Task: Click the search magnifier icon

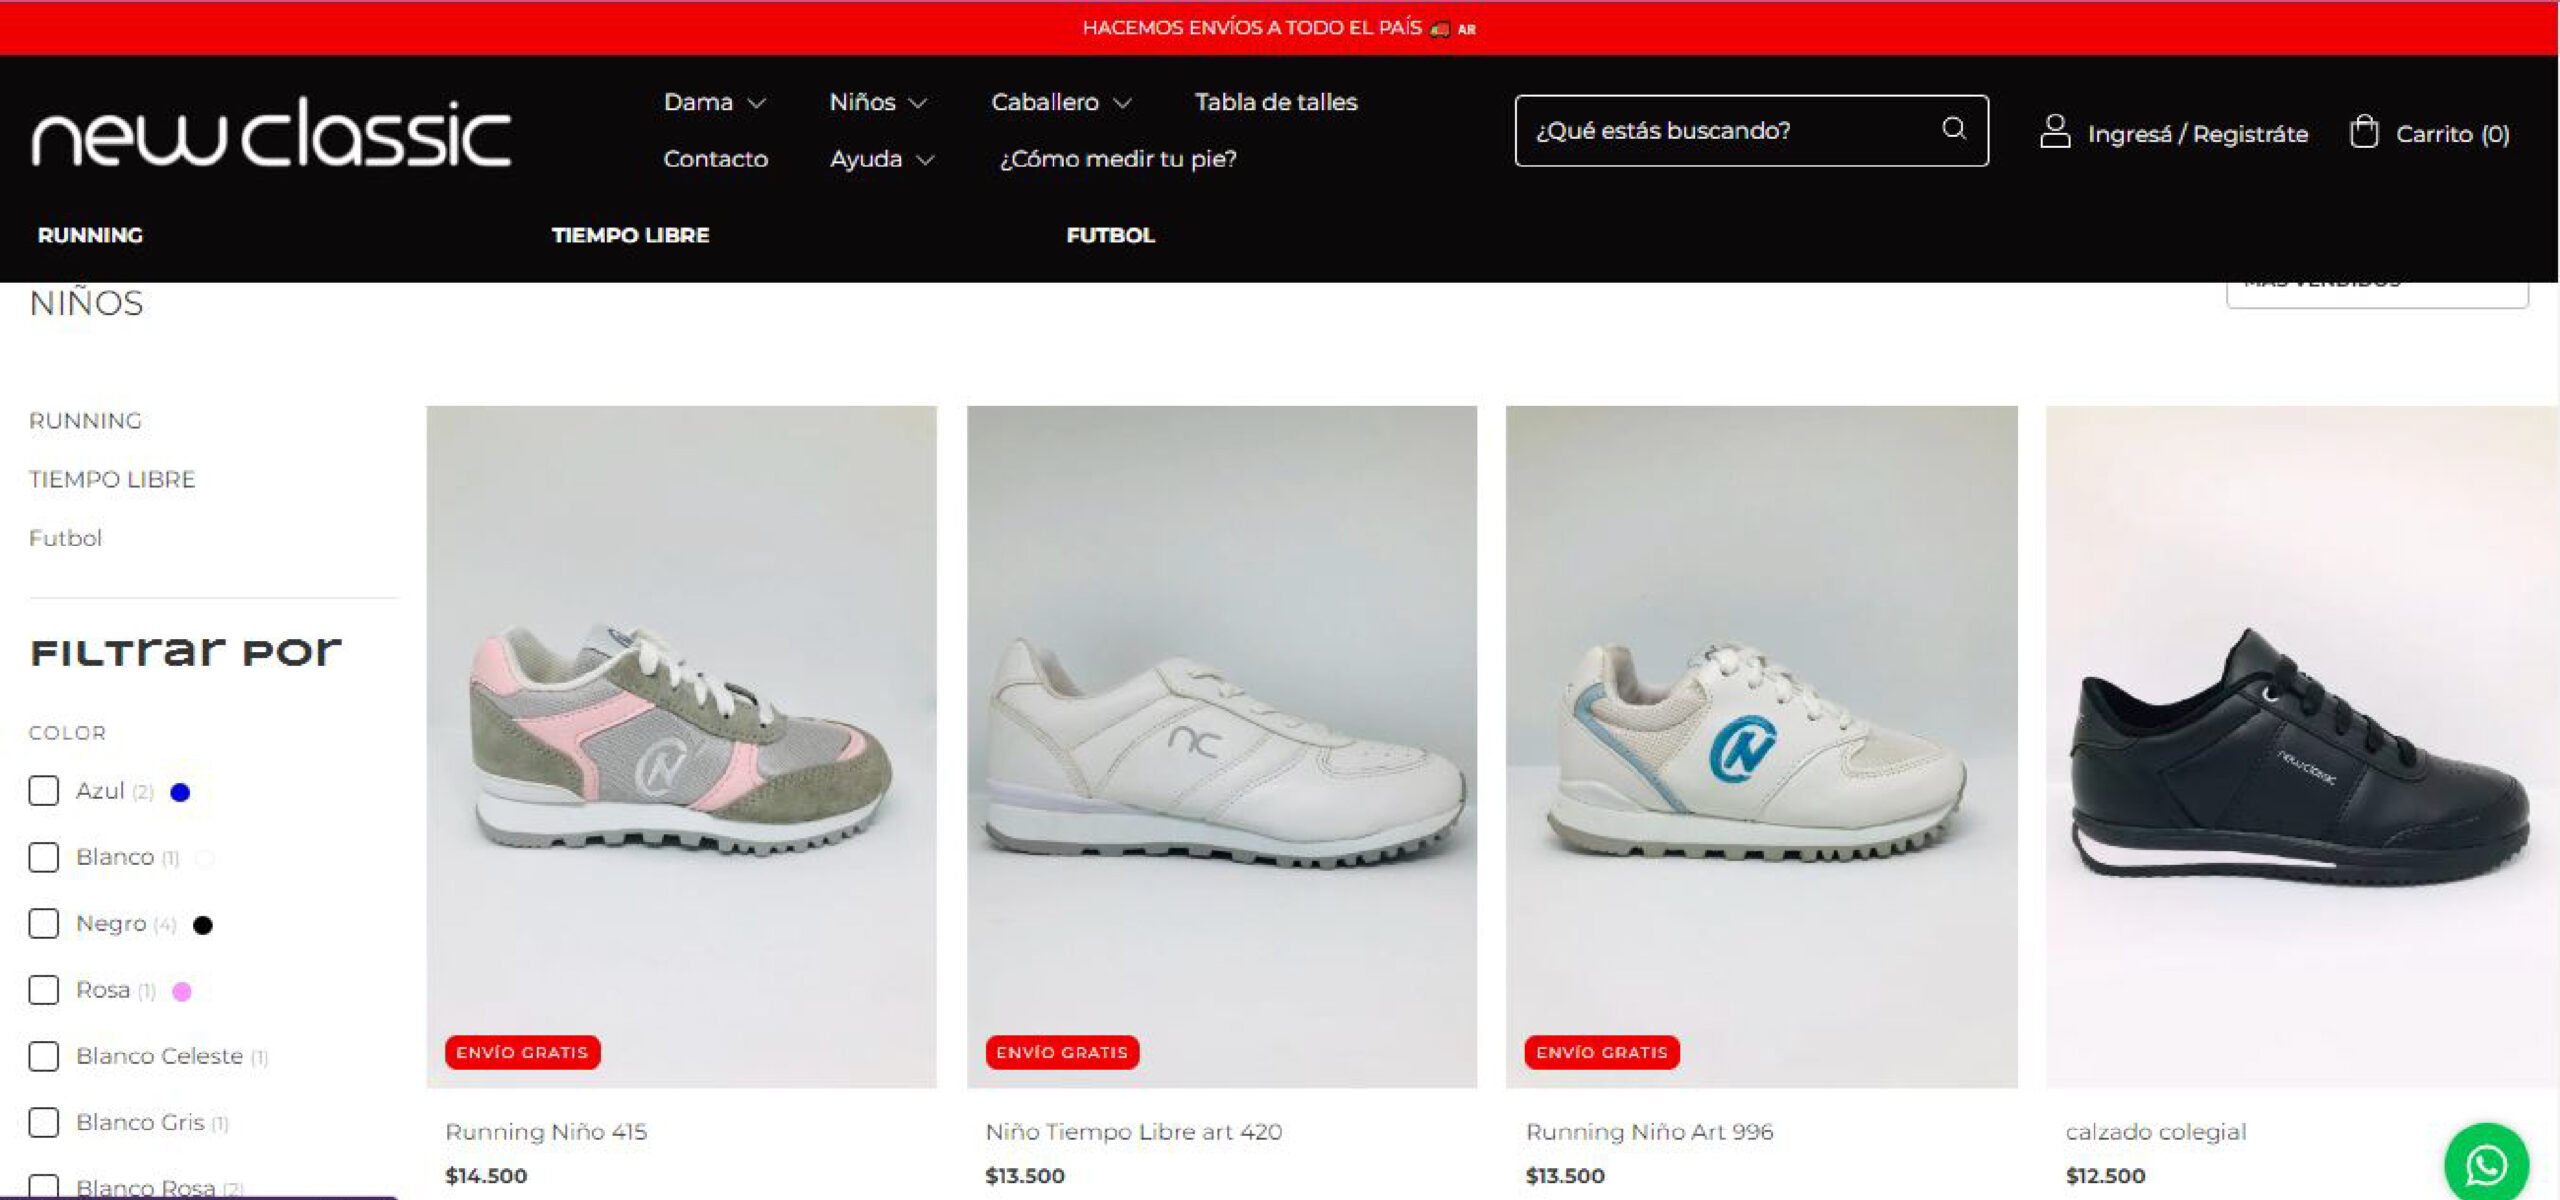Action: [1953, 128]
